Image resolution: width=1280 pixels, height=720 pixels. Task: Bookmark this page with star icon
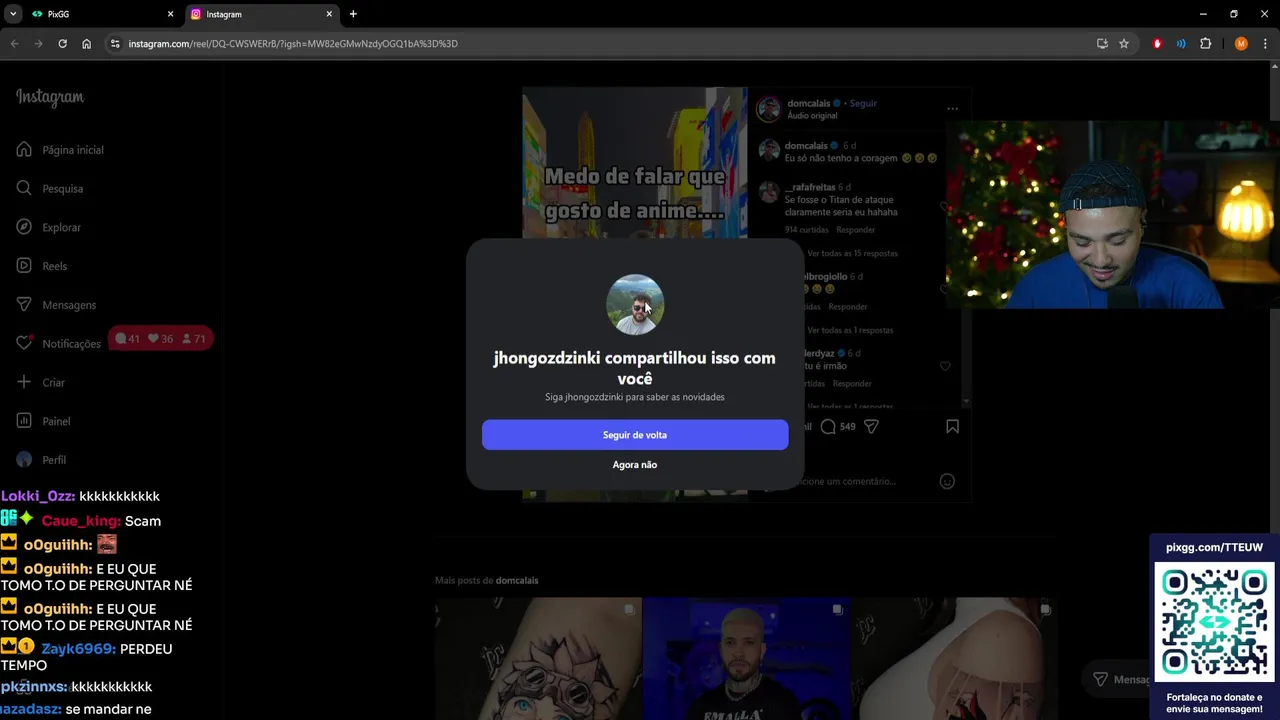coord(1124,44)
